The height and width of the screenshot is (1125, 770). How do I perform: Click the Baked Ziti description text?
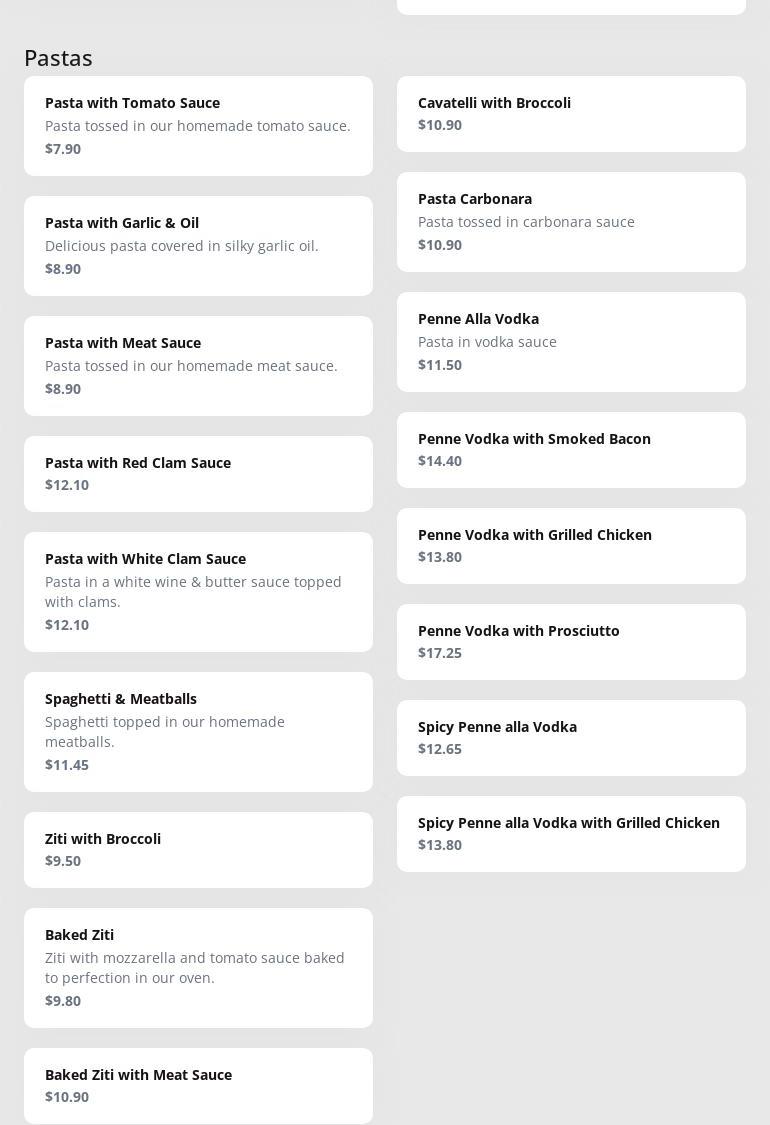(194, 968)
